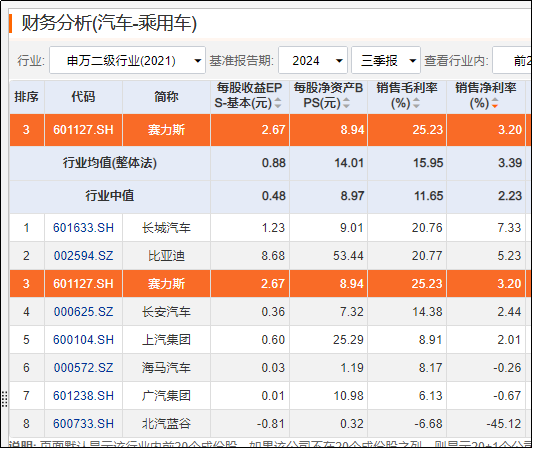This screenshot has height=449, width=533.
Task: Select top highlighted 赛力斯 name above 行业均值
Action: pos(166,130)
